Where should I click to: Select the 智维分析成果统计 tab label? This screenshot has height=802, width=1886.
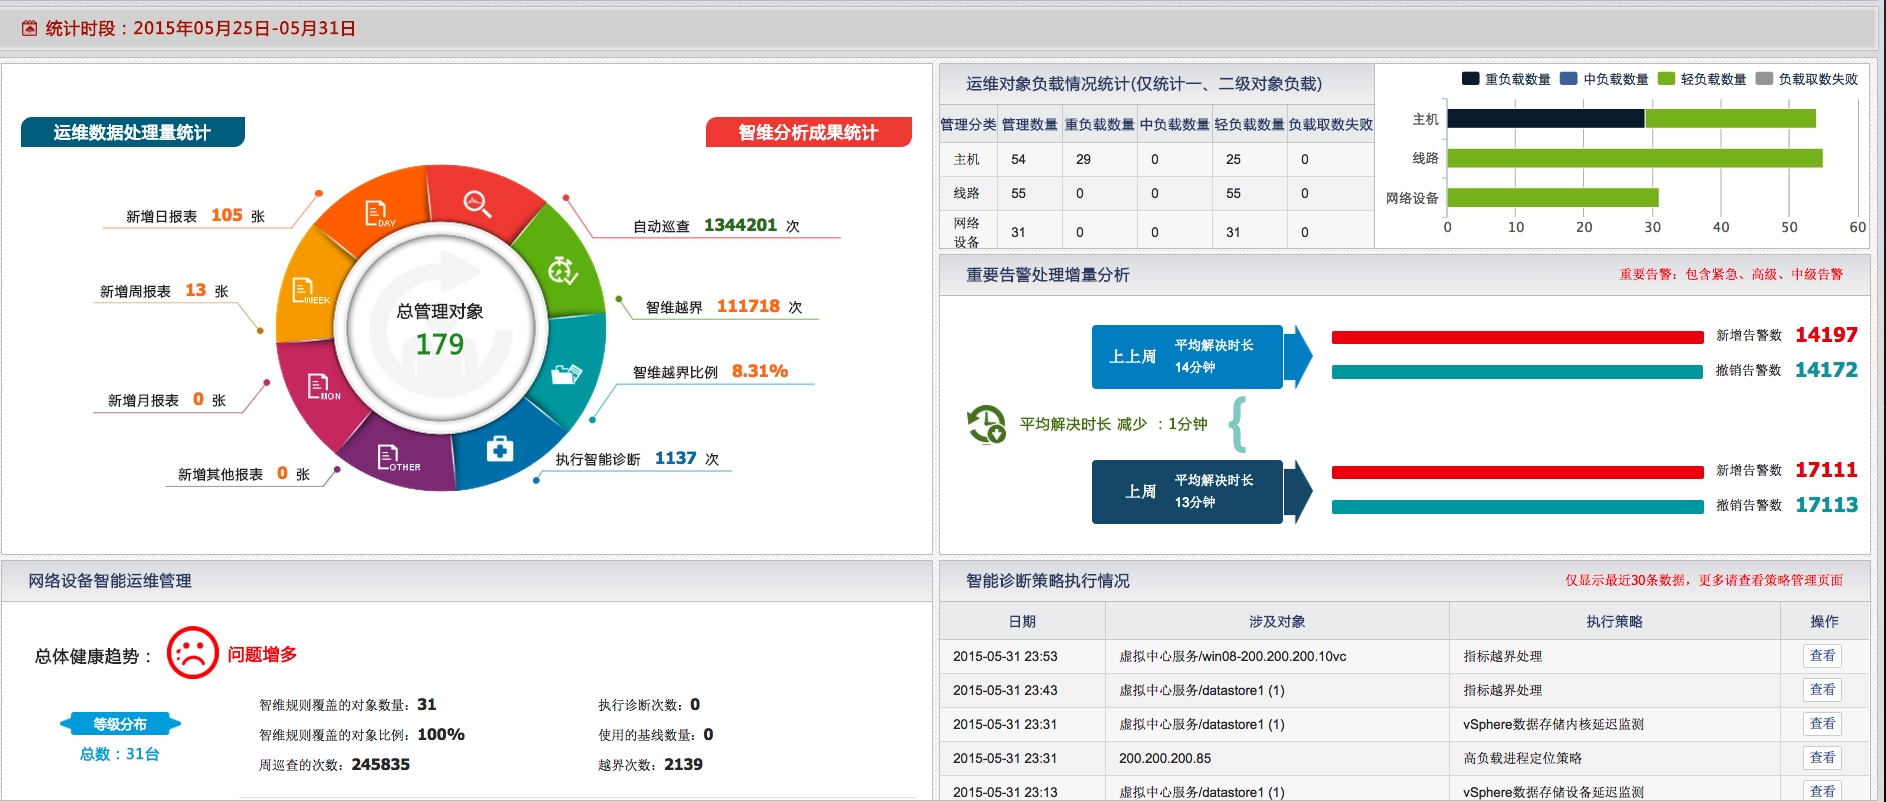[808, 132]
